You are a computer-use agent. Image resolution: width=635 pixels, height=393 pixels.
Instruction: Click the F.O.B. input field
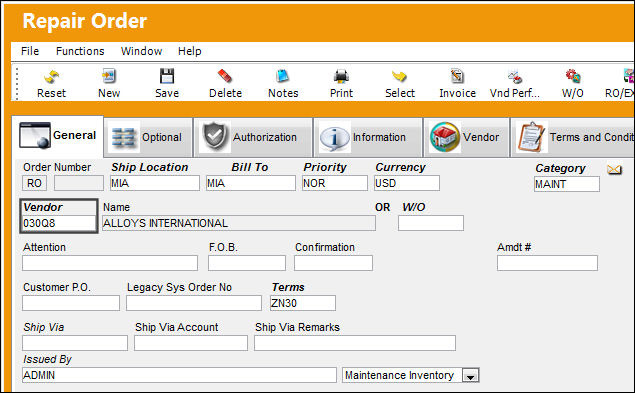pos(247,263)
